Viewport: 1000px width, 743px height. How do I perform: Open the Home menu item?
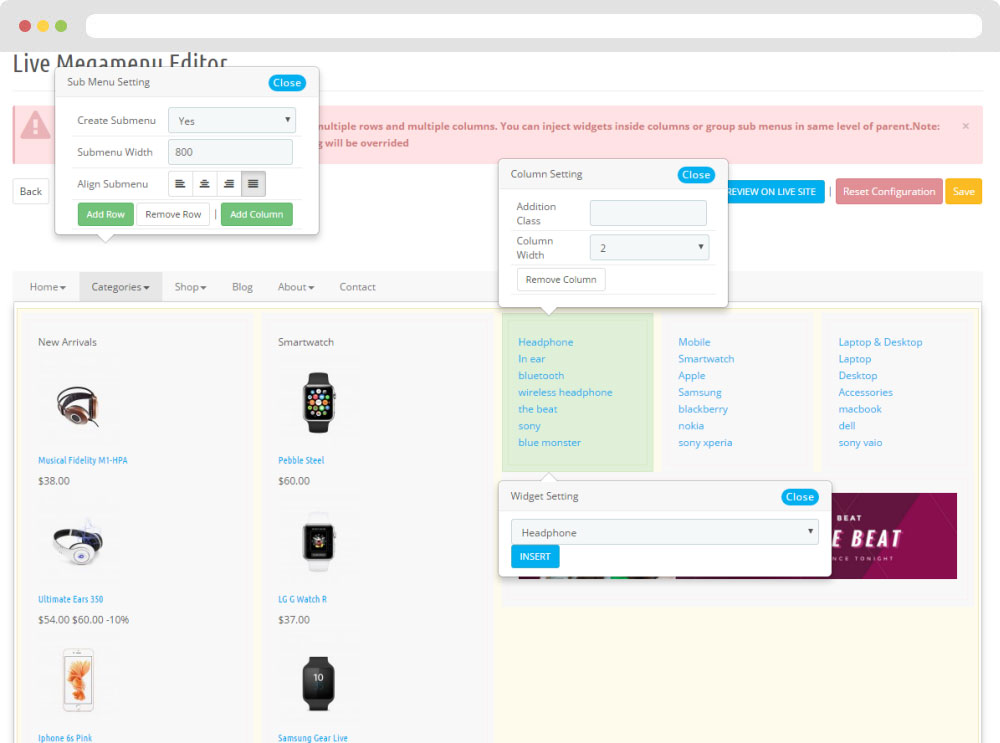tap(48, 287)
